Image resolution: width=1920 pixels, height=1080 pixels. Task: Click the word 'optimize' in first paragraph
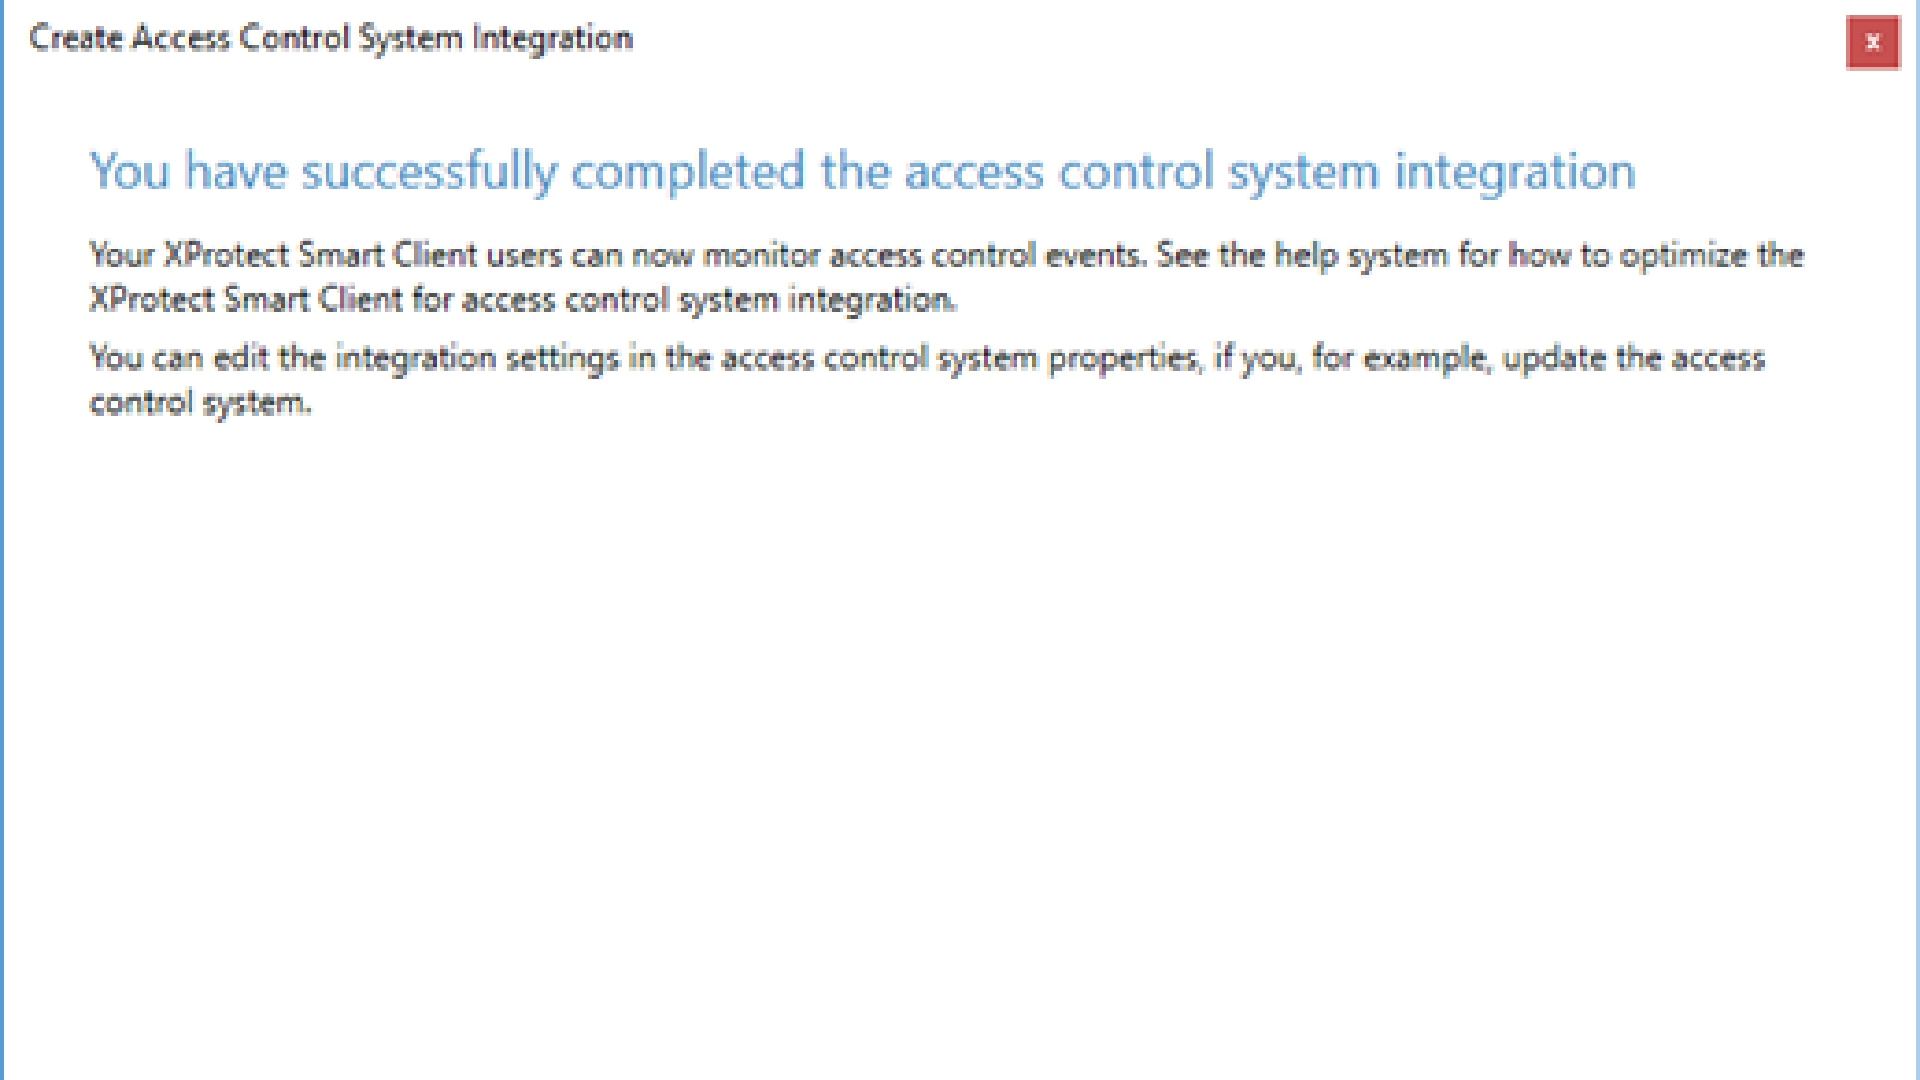(1683, 256)
